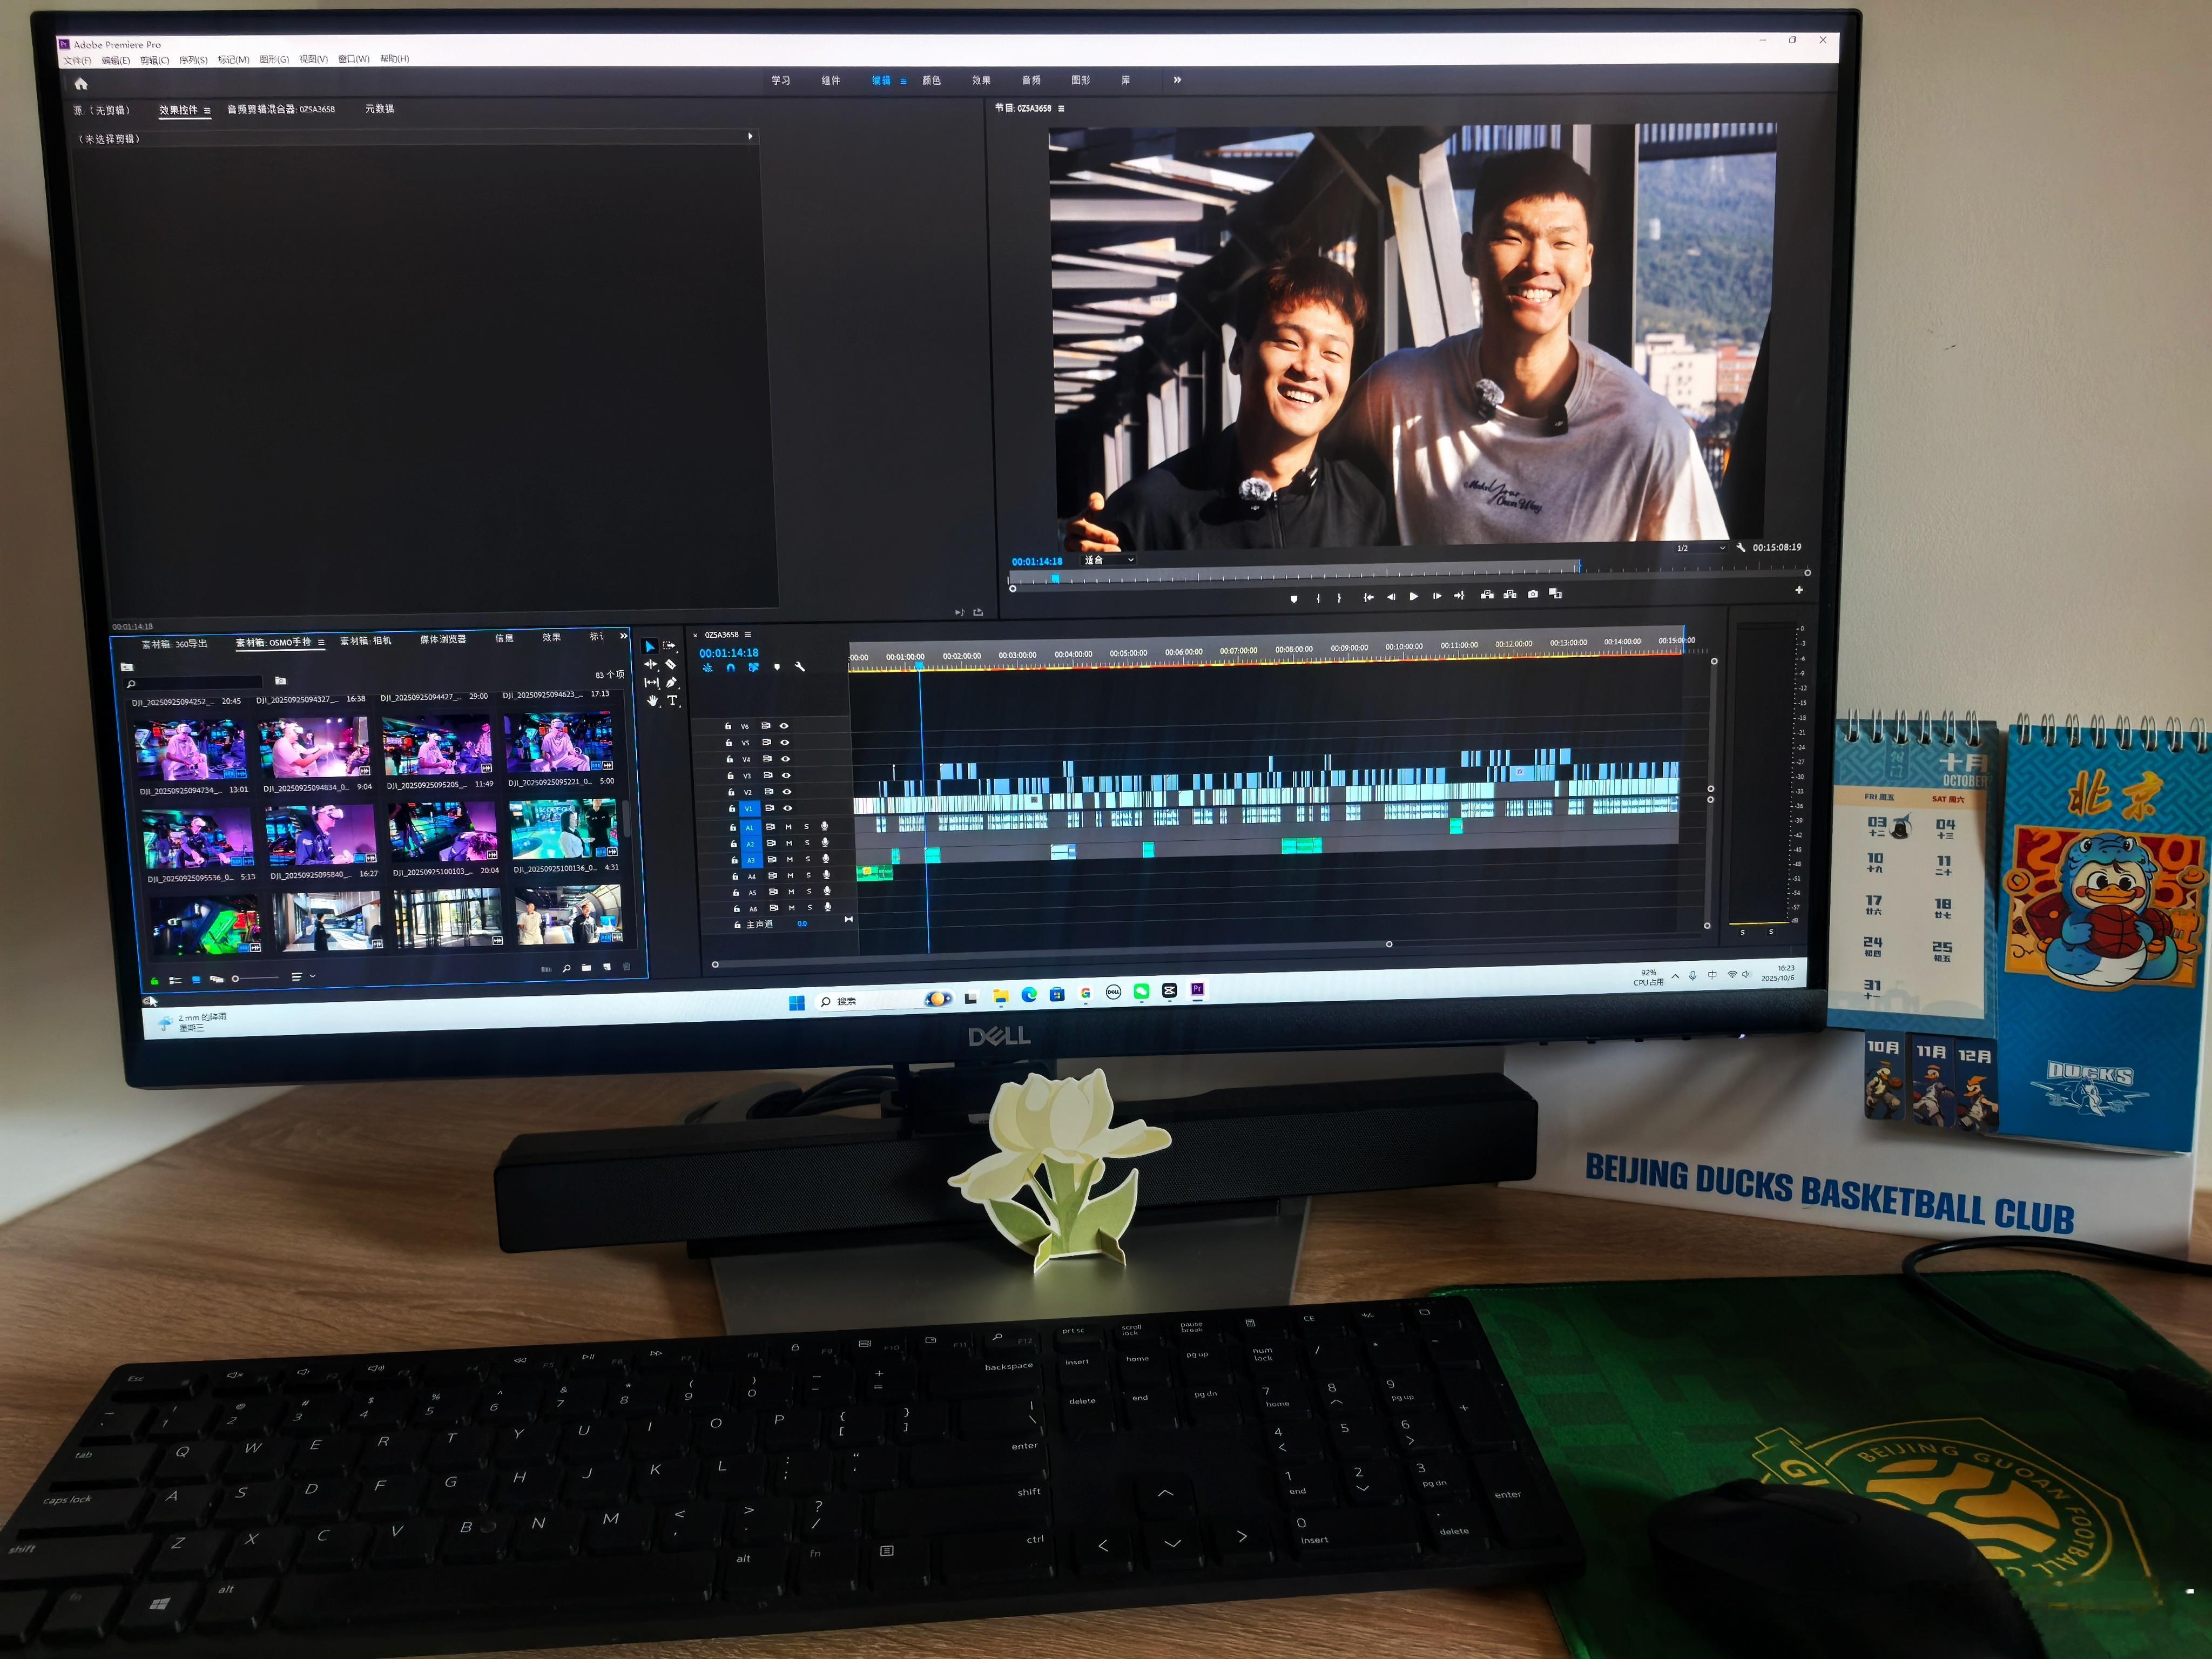Switch to 素材箱: 相机 tab
The image size is (2212, 1659).
coord(366,641)
